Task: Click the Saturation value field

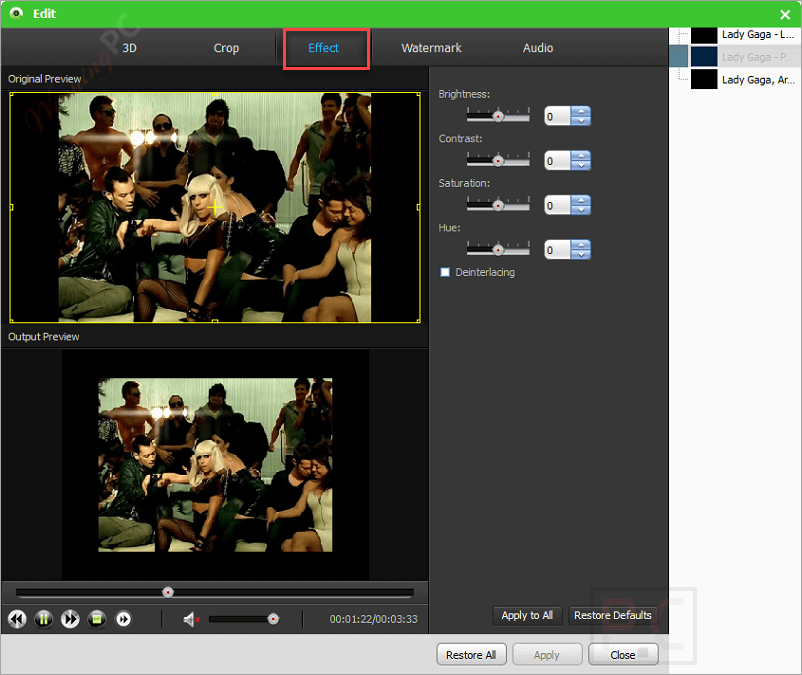Action: click(x=558, y=206)
